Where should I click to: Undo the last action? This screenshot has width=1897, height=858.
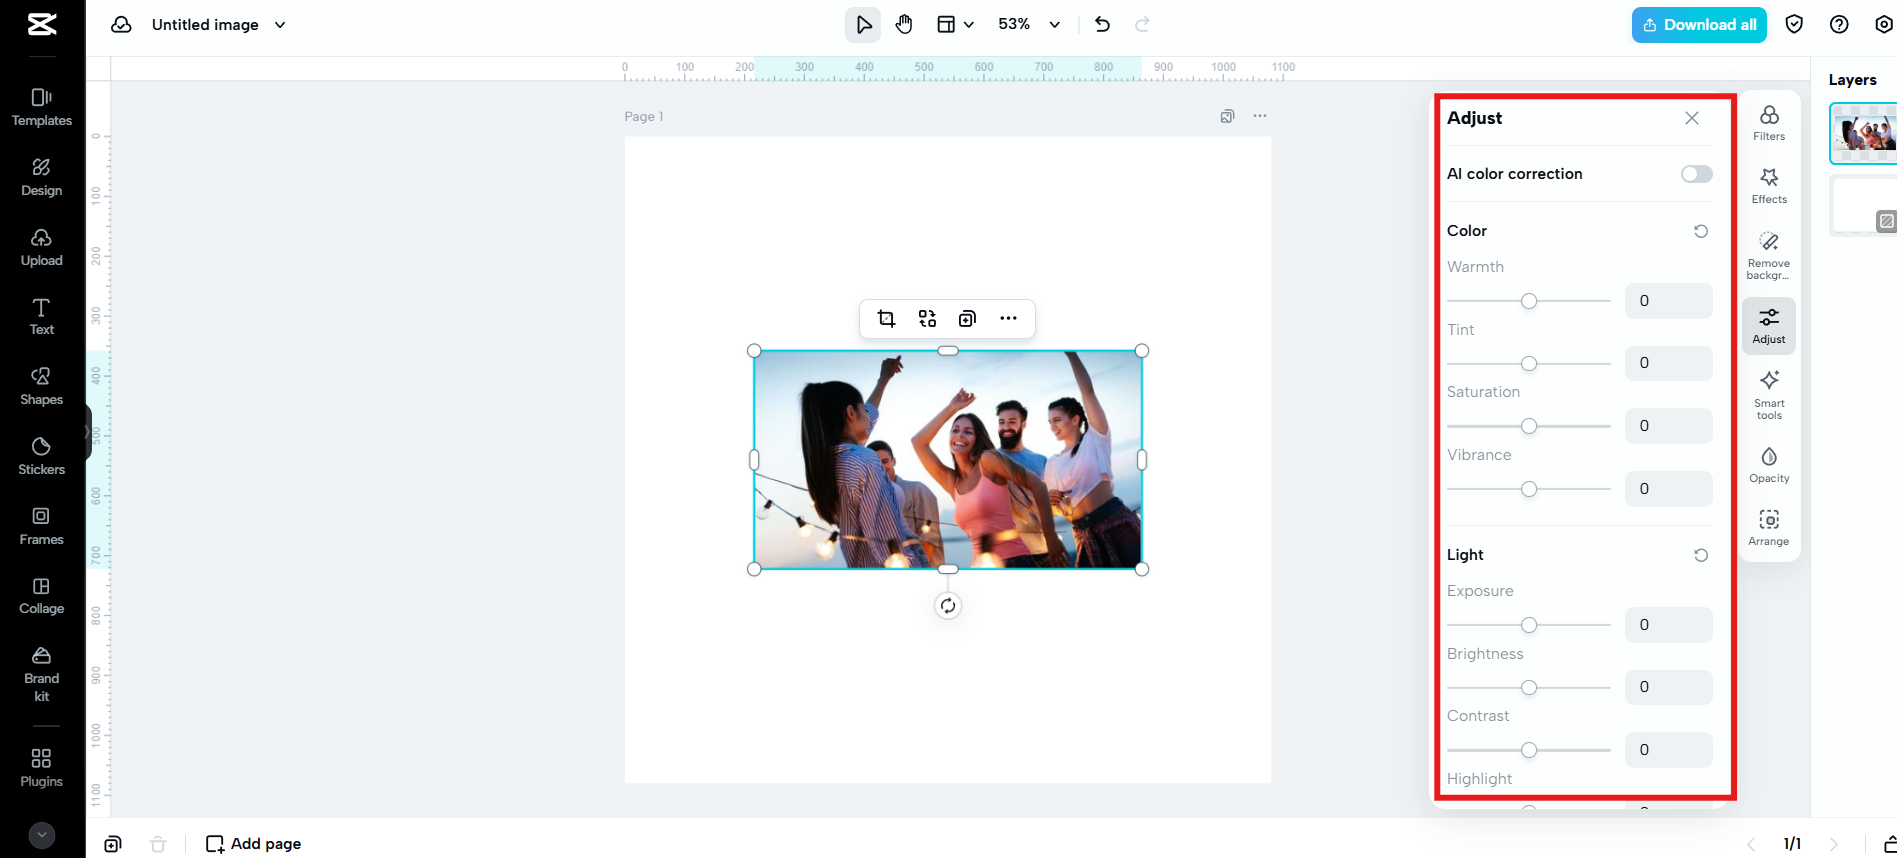point(1102,24)
